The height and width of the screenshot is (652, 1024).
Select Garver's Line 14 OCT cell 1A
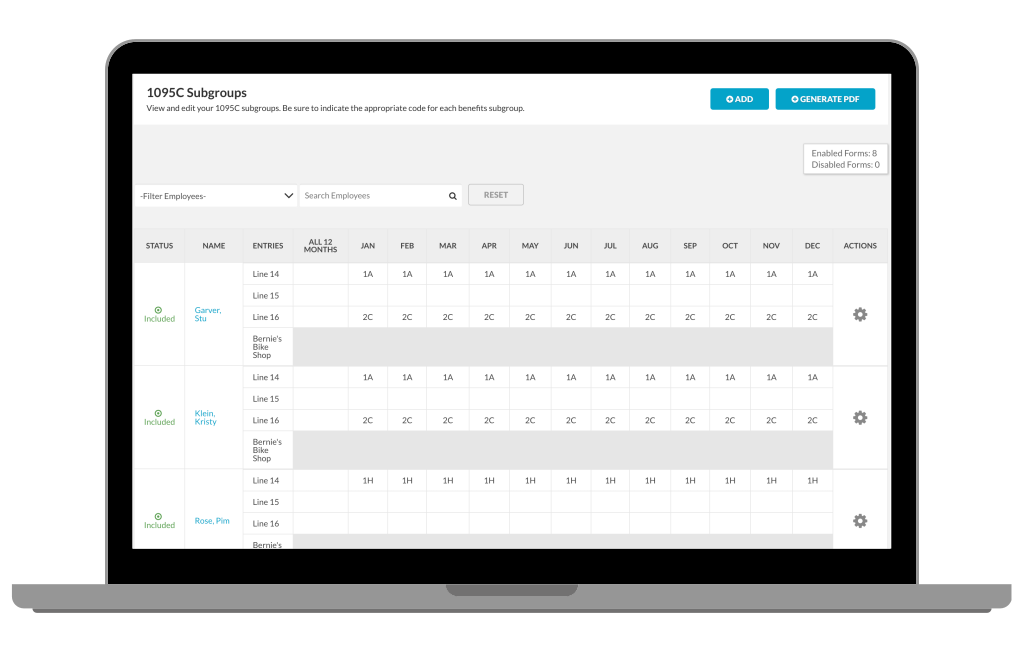pos(730,274)
